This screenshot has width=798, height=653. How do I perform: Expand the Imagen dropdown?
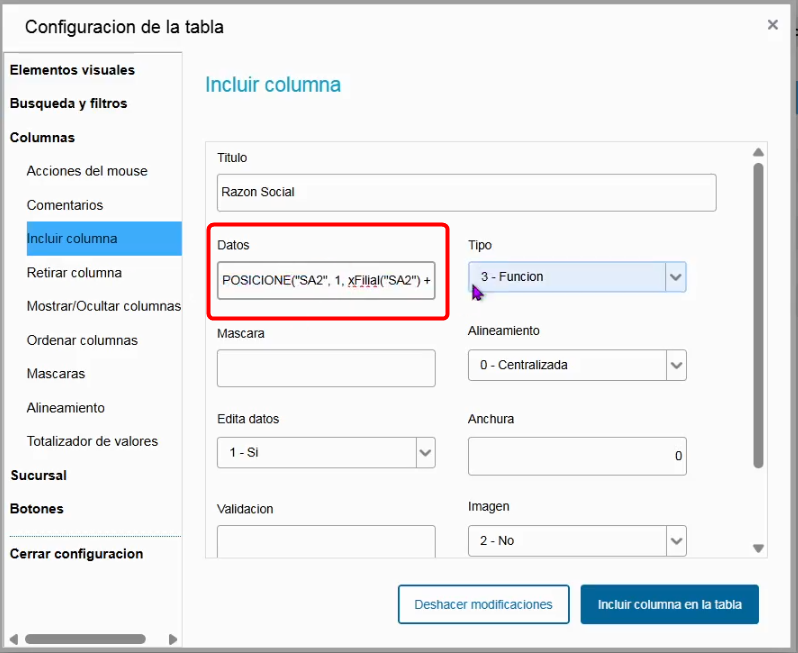click(x=676, y=541)
